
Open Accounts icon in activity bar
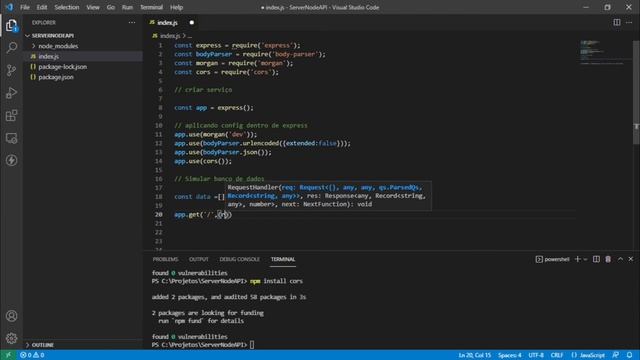coord(11,316)
